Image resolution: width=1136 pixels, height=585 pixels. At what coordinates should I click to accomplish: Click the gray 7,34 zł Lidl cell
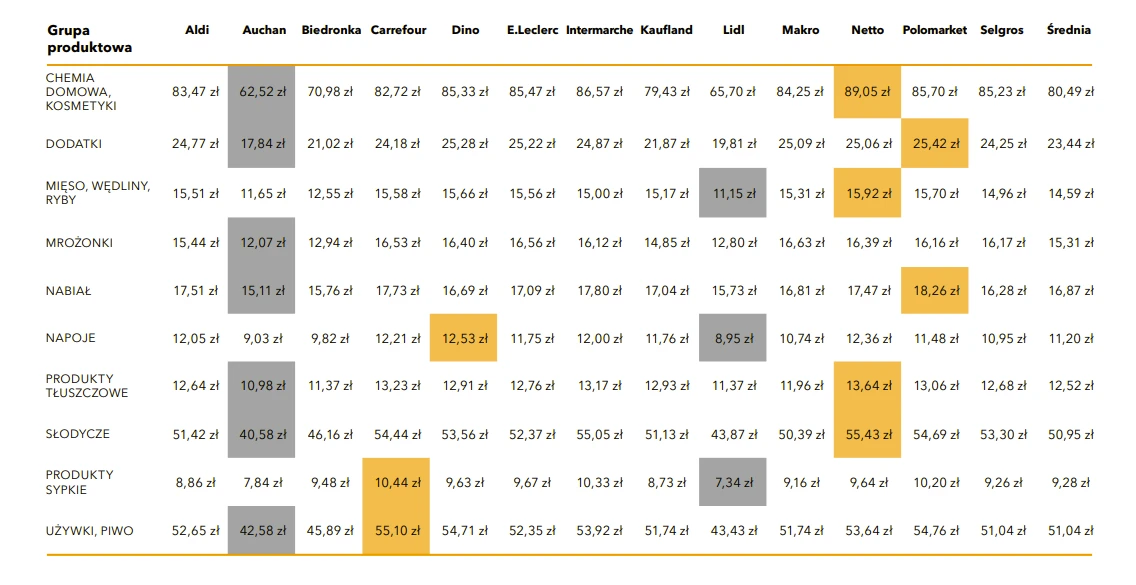(732, 482)
